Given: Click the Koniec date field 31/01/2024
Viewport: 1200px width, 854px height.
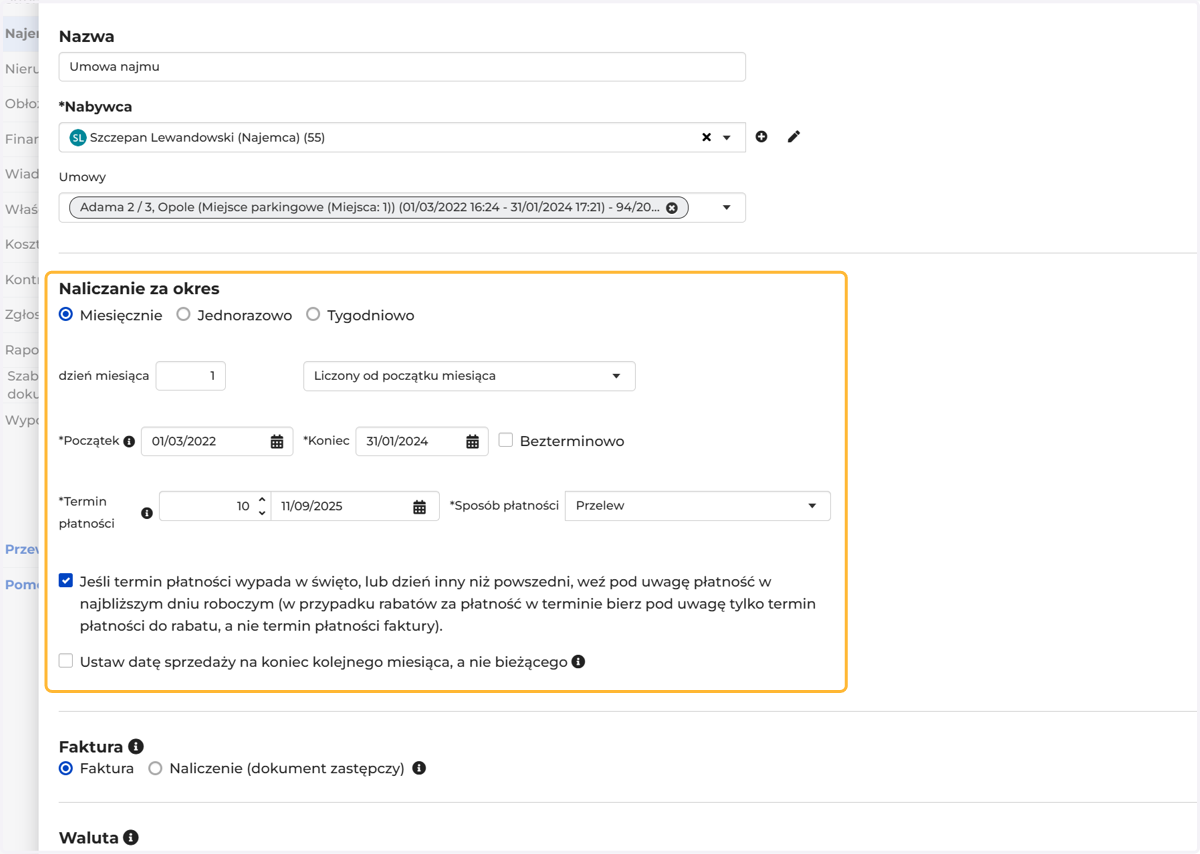Looking at the screenshot, I should point(422,441).
